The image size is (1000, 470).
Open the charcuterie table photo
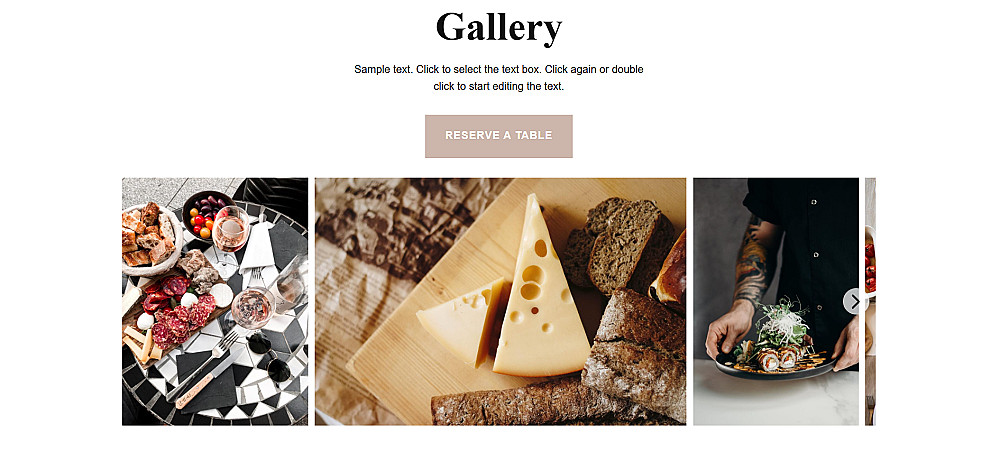tap(215, 302)
